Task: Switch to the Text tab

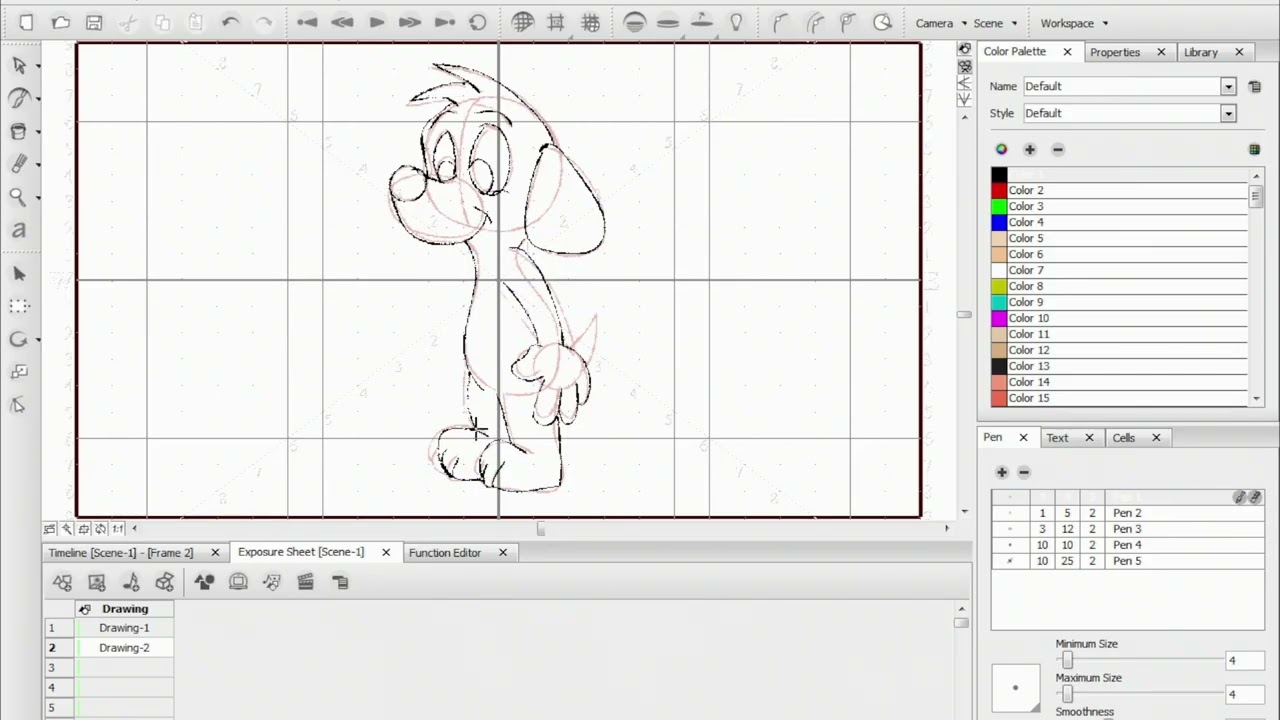Action: [x=1057, y=438]
